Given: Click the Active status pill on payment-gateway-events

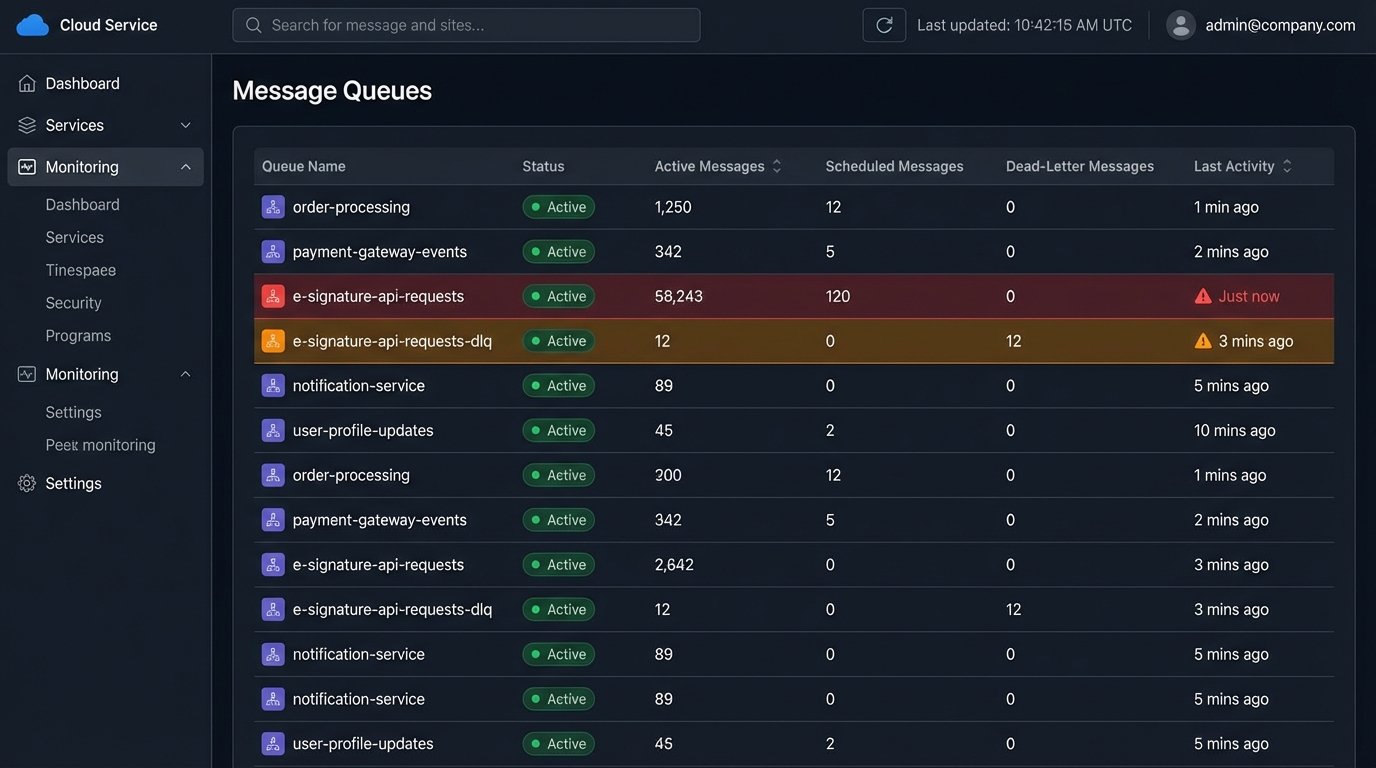Looking at the screenshot, I should (558, 251).
